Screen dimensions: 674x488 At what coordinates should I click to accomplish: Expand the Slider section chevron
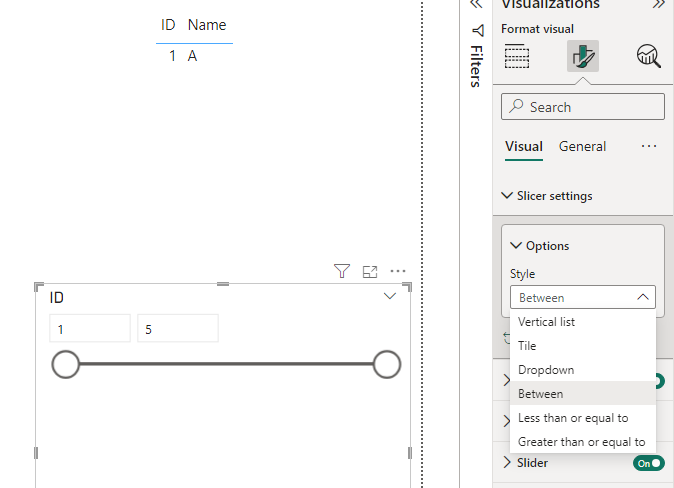pyautogui.click(x=507, y=463)
